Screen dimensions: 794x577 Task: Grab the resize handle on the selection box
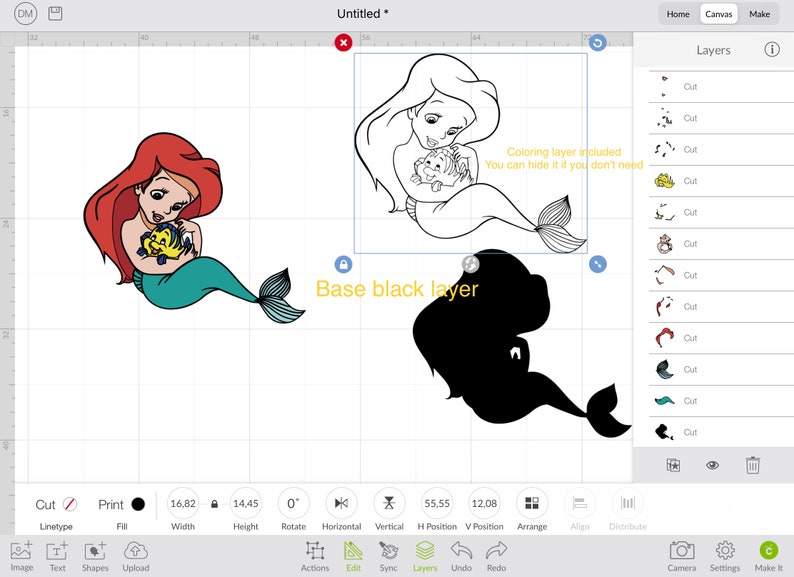pos(598,264)
